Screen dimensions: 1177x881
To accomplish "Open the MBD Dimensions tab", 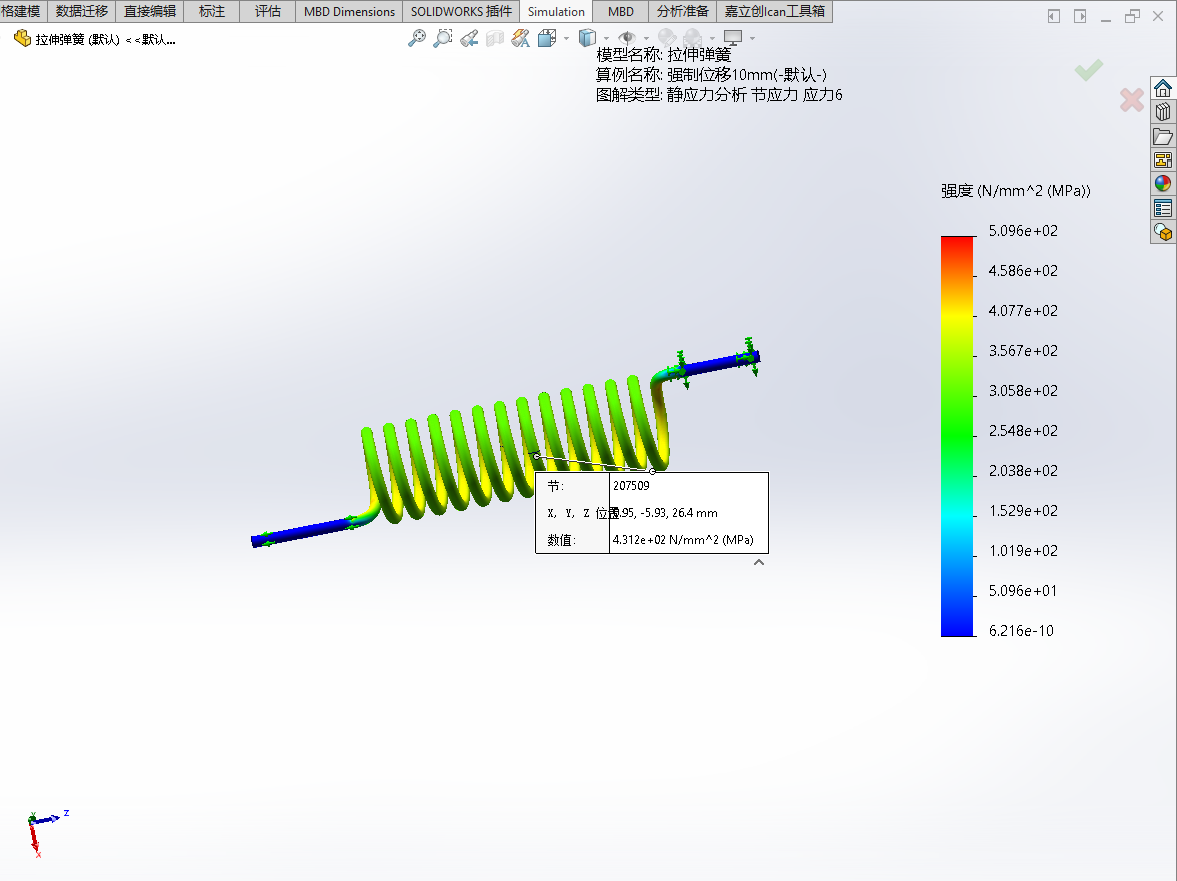I will tap(349, 12).
